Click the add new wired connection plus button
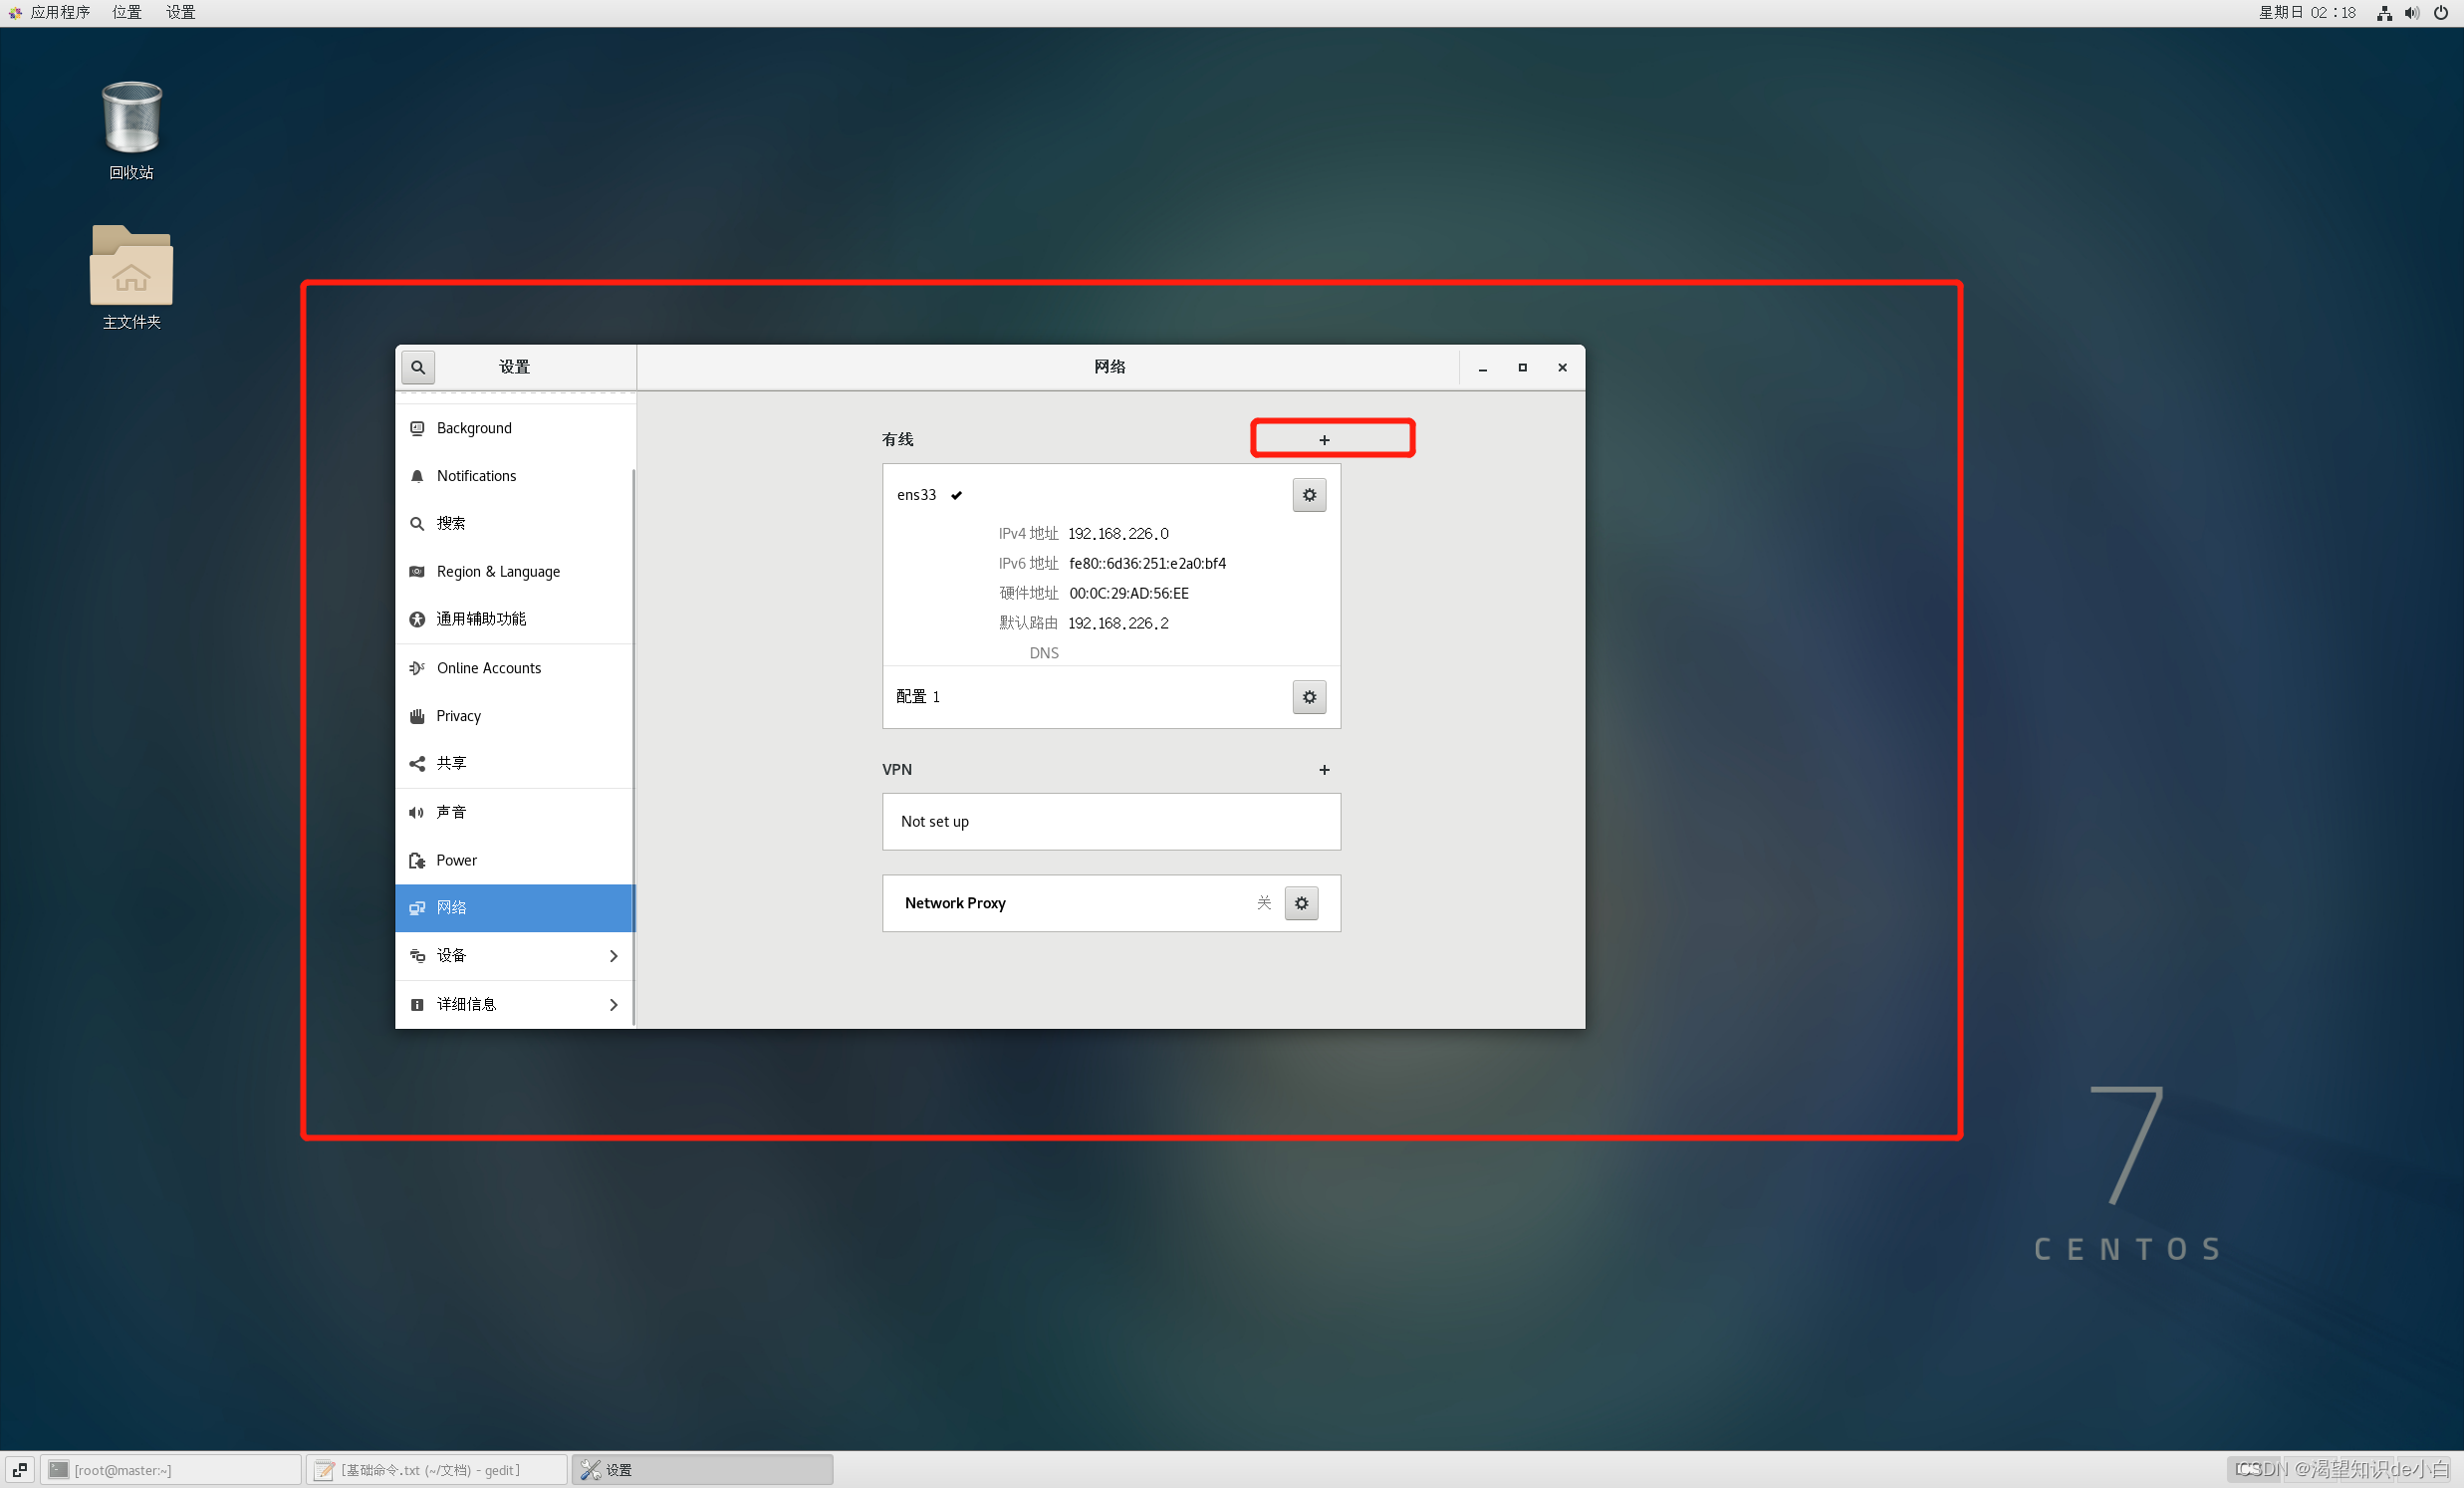The height and width of the screenshot is (1488, 2464). (1326, 438)
